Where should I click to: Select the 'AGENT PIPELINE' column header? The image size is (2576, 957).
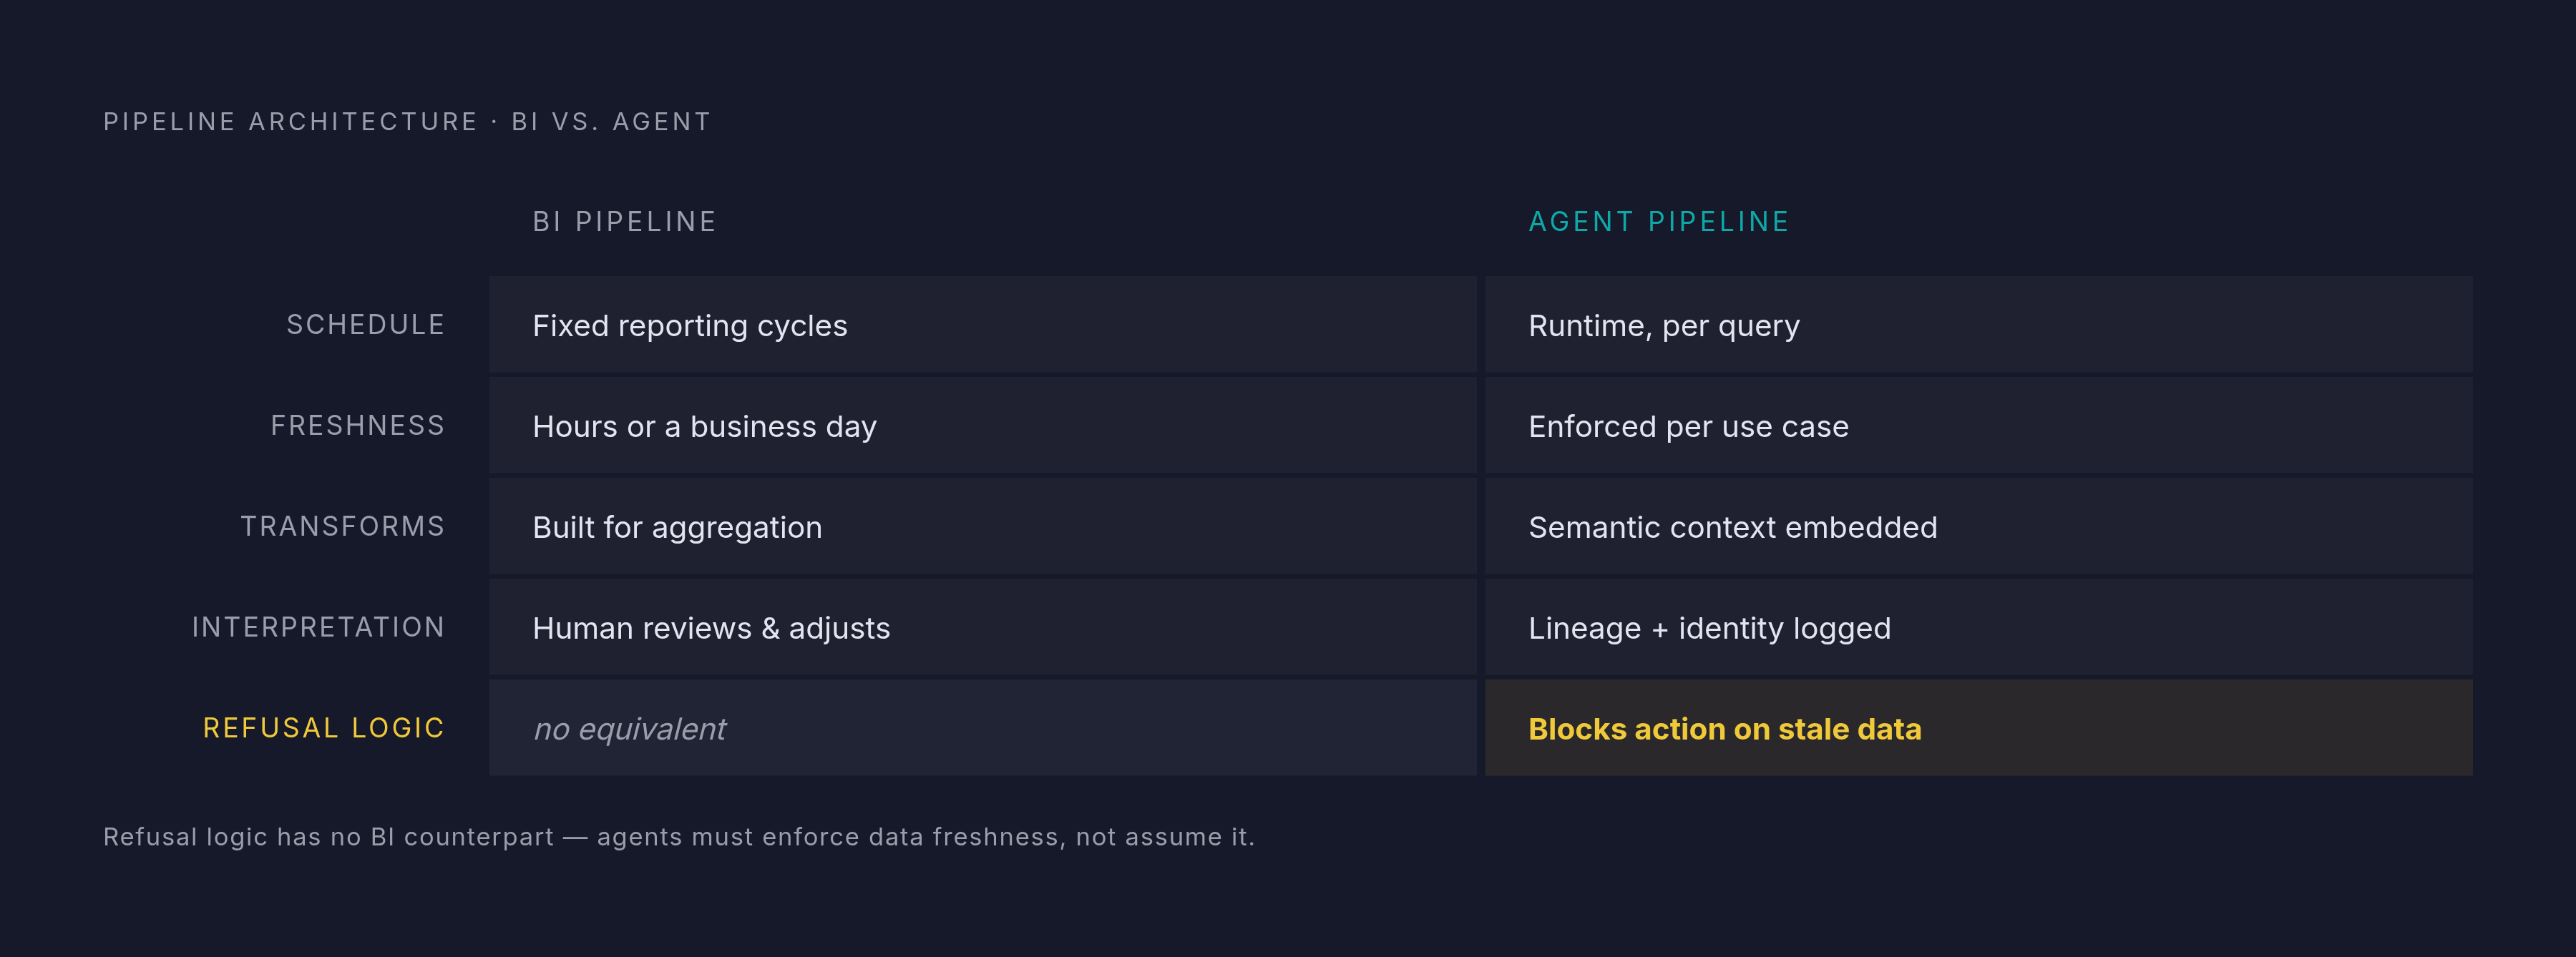click(1659, 222)
